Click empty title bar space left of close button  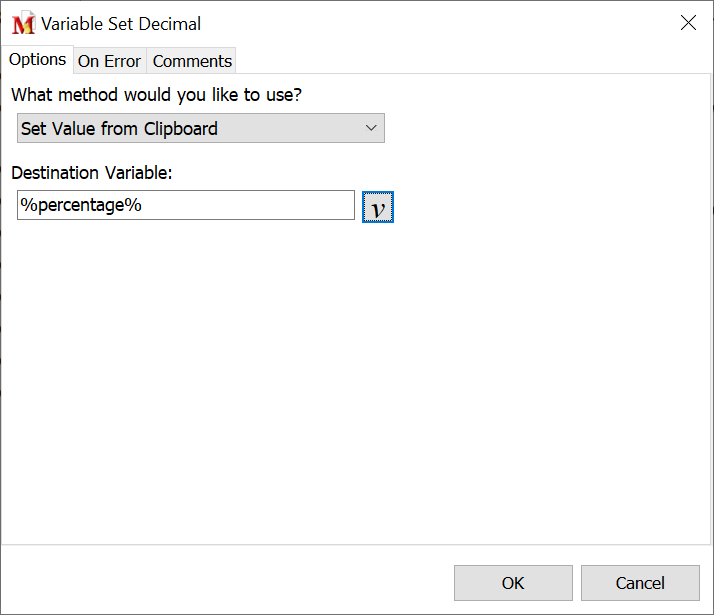point(450,23)
